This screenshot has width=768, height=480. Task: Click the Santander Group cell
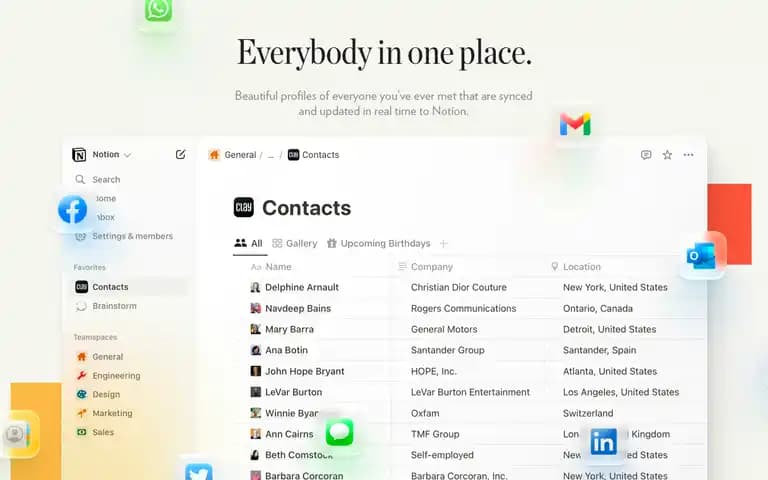coord(448,350)
